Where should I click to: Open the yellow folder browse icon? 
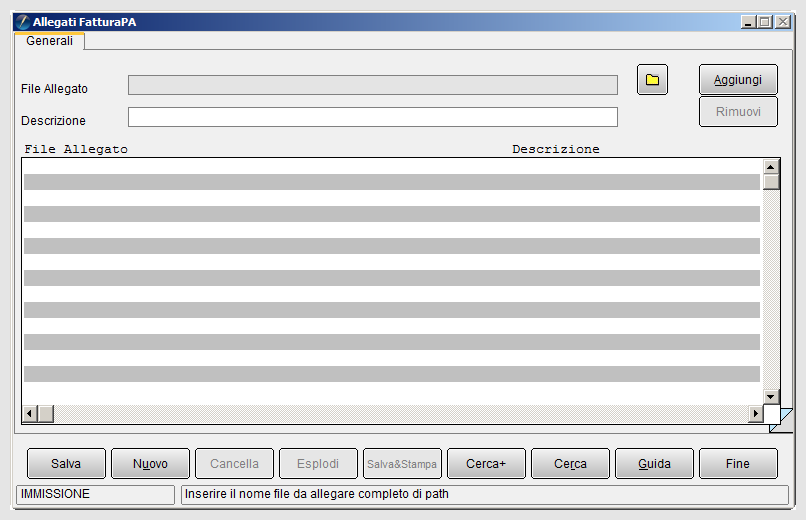(x=652, y=80)
